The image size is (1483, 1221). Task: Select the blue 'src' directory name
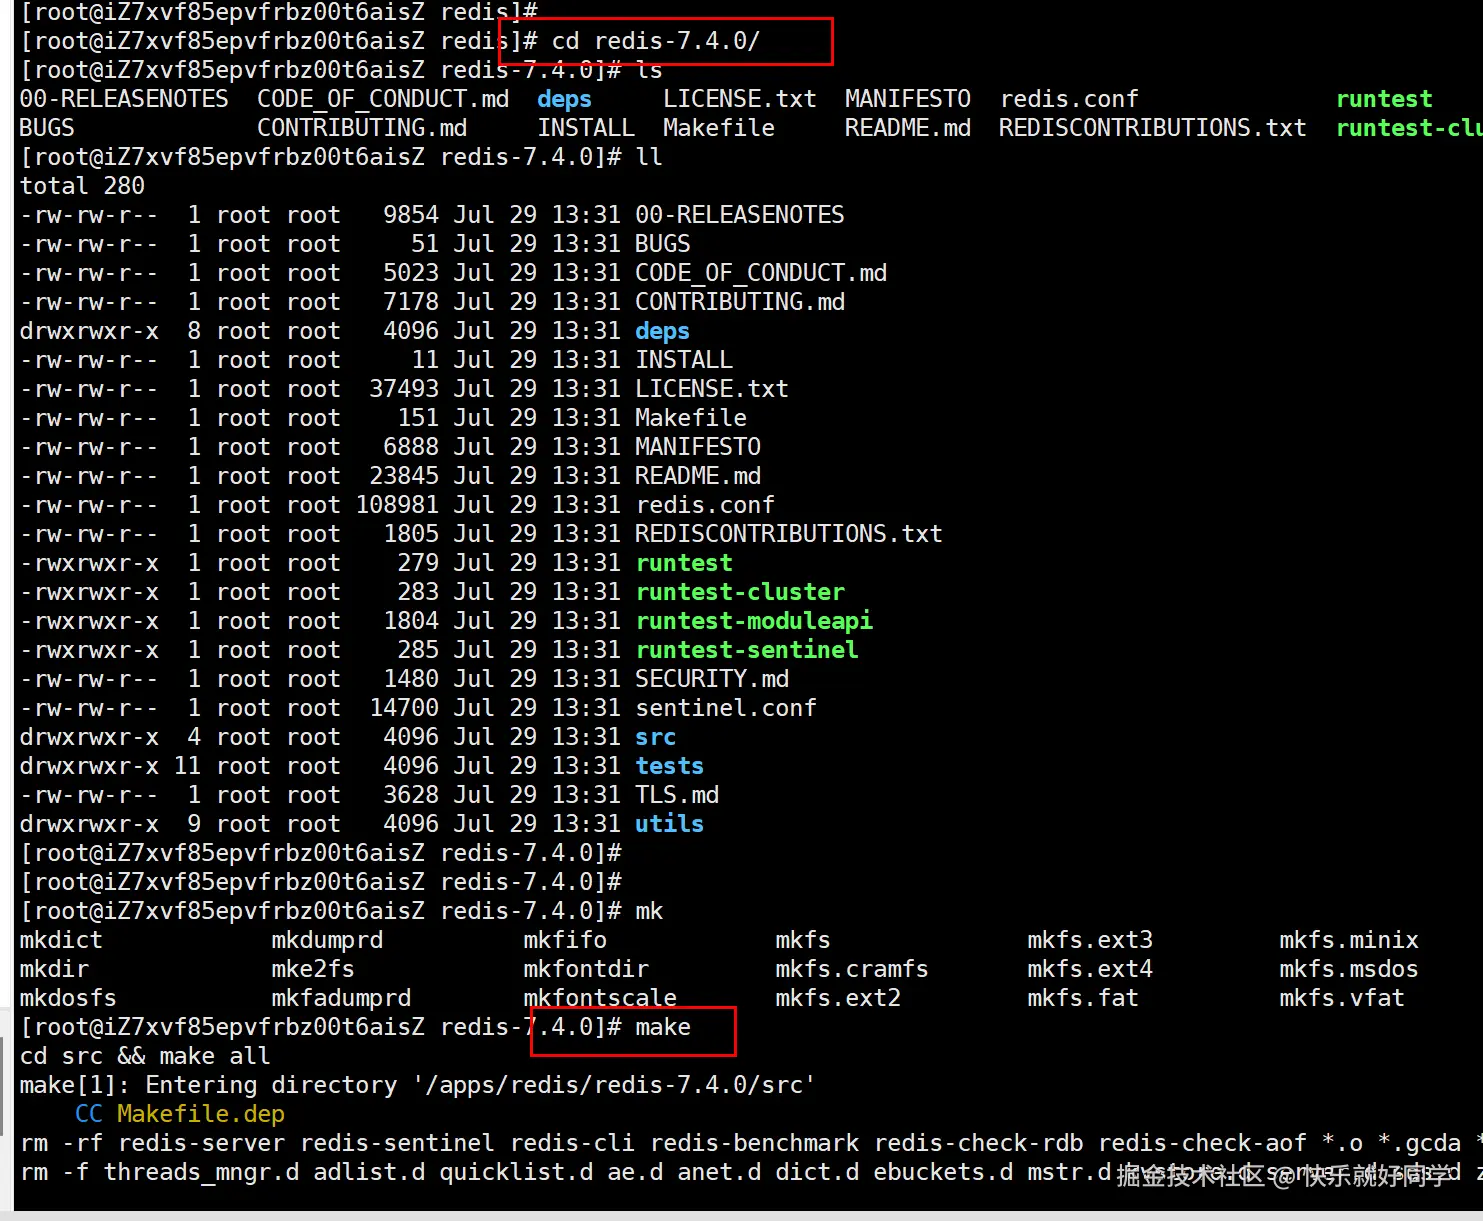tap(656, 737)
